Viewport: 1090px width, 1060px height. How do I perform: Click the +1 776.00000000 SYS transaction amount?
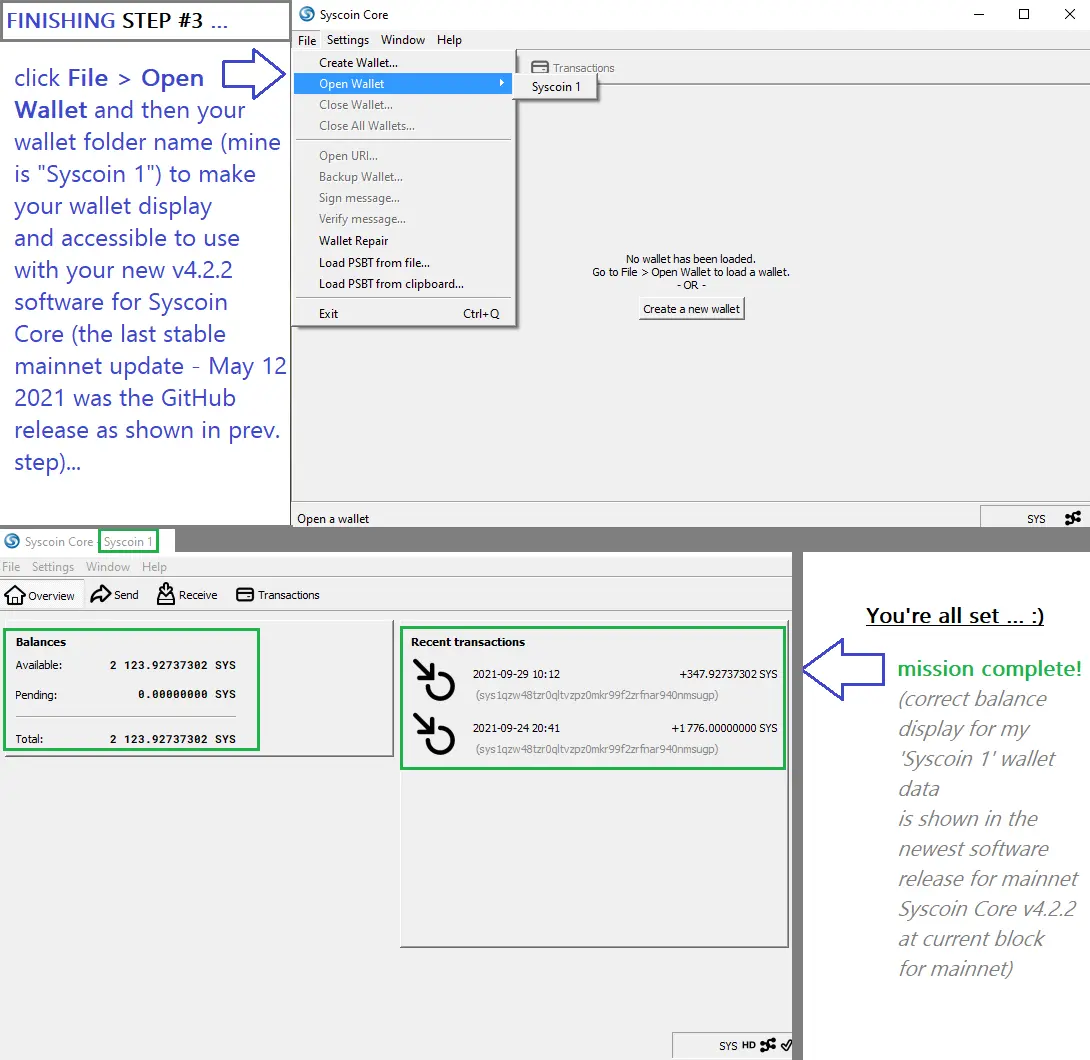coord(724,728)
